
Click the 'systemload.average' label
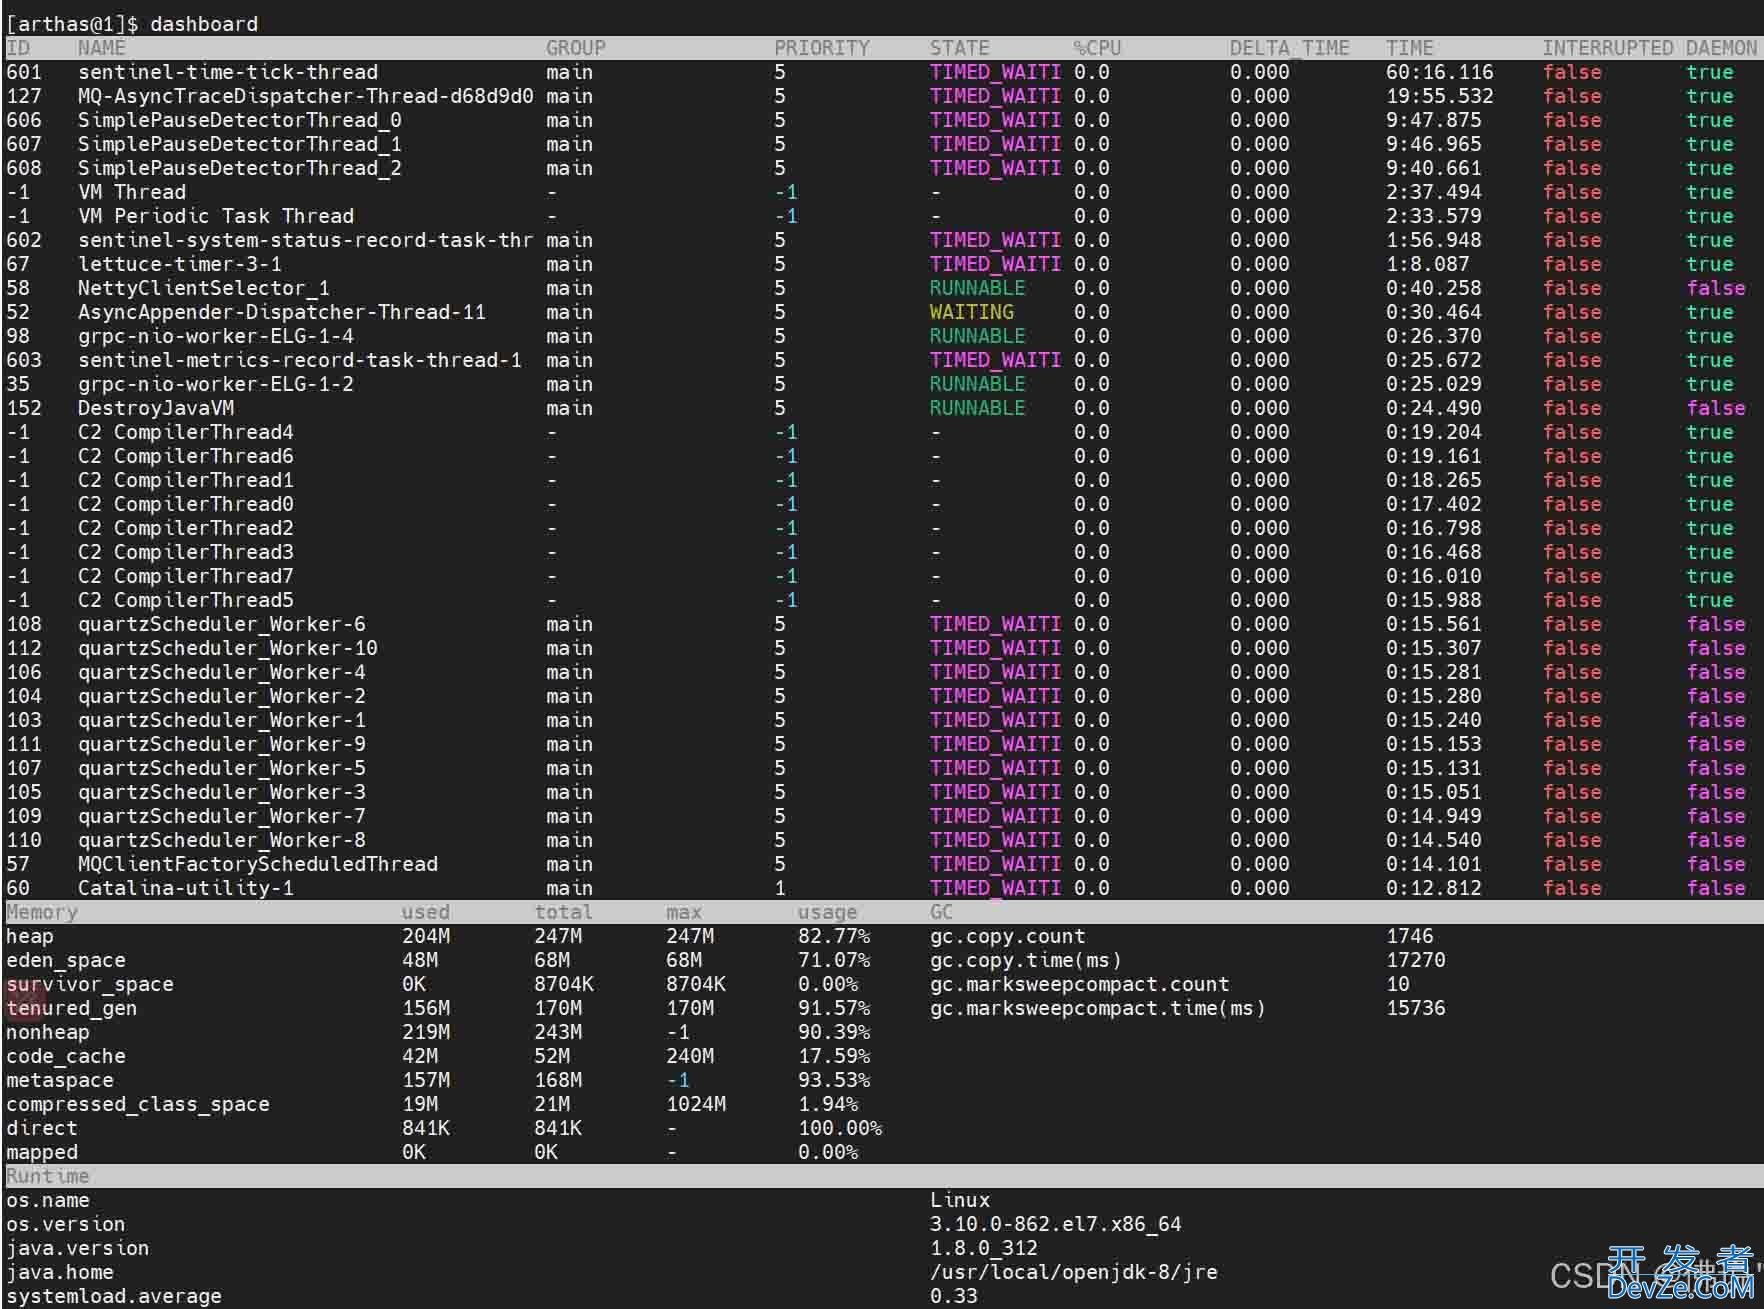[114, 1296]
